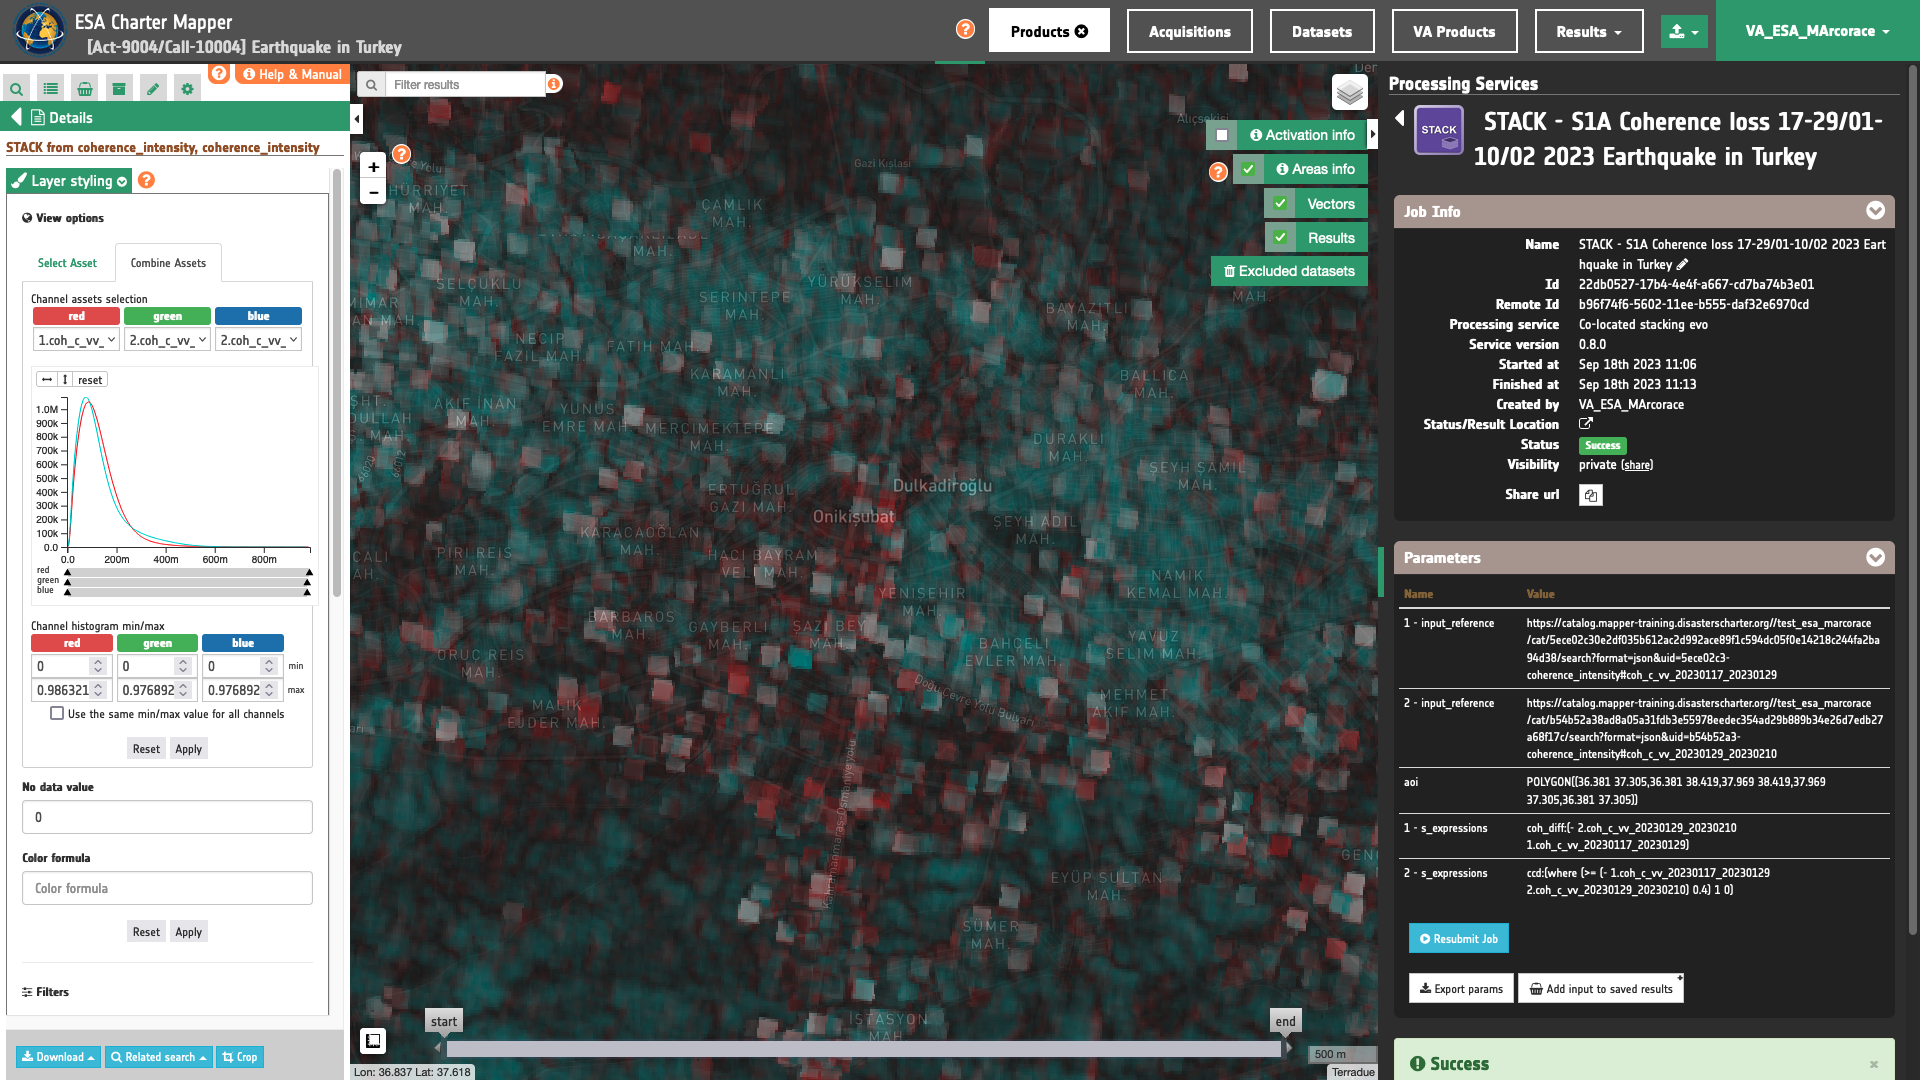Click Add input to saved results
Viewport: 1920px width, 1080px height.
[1601, 988]
